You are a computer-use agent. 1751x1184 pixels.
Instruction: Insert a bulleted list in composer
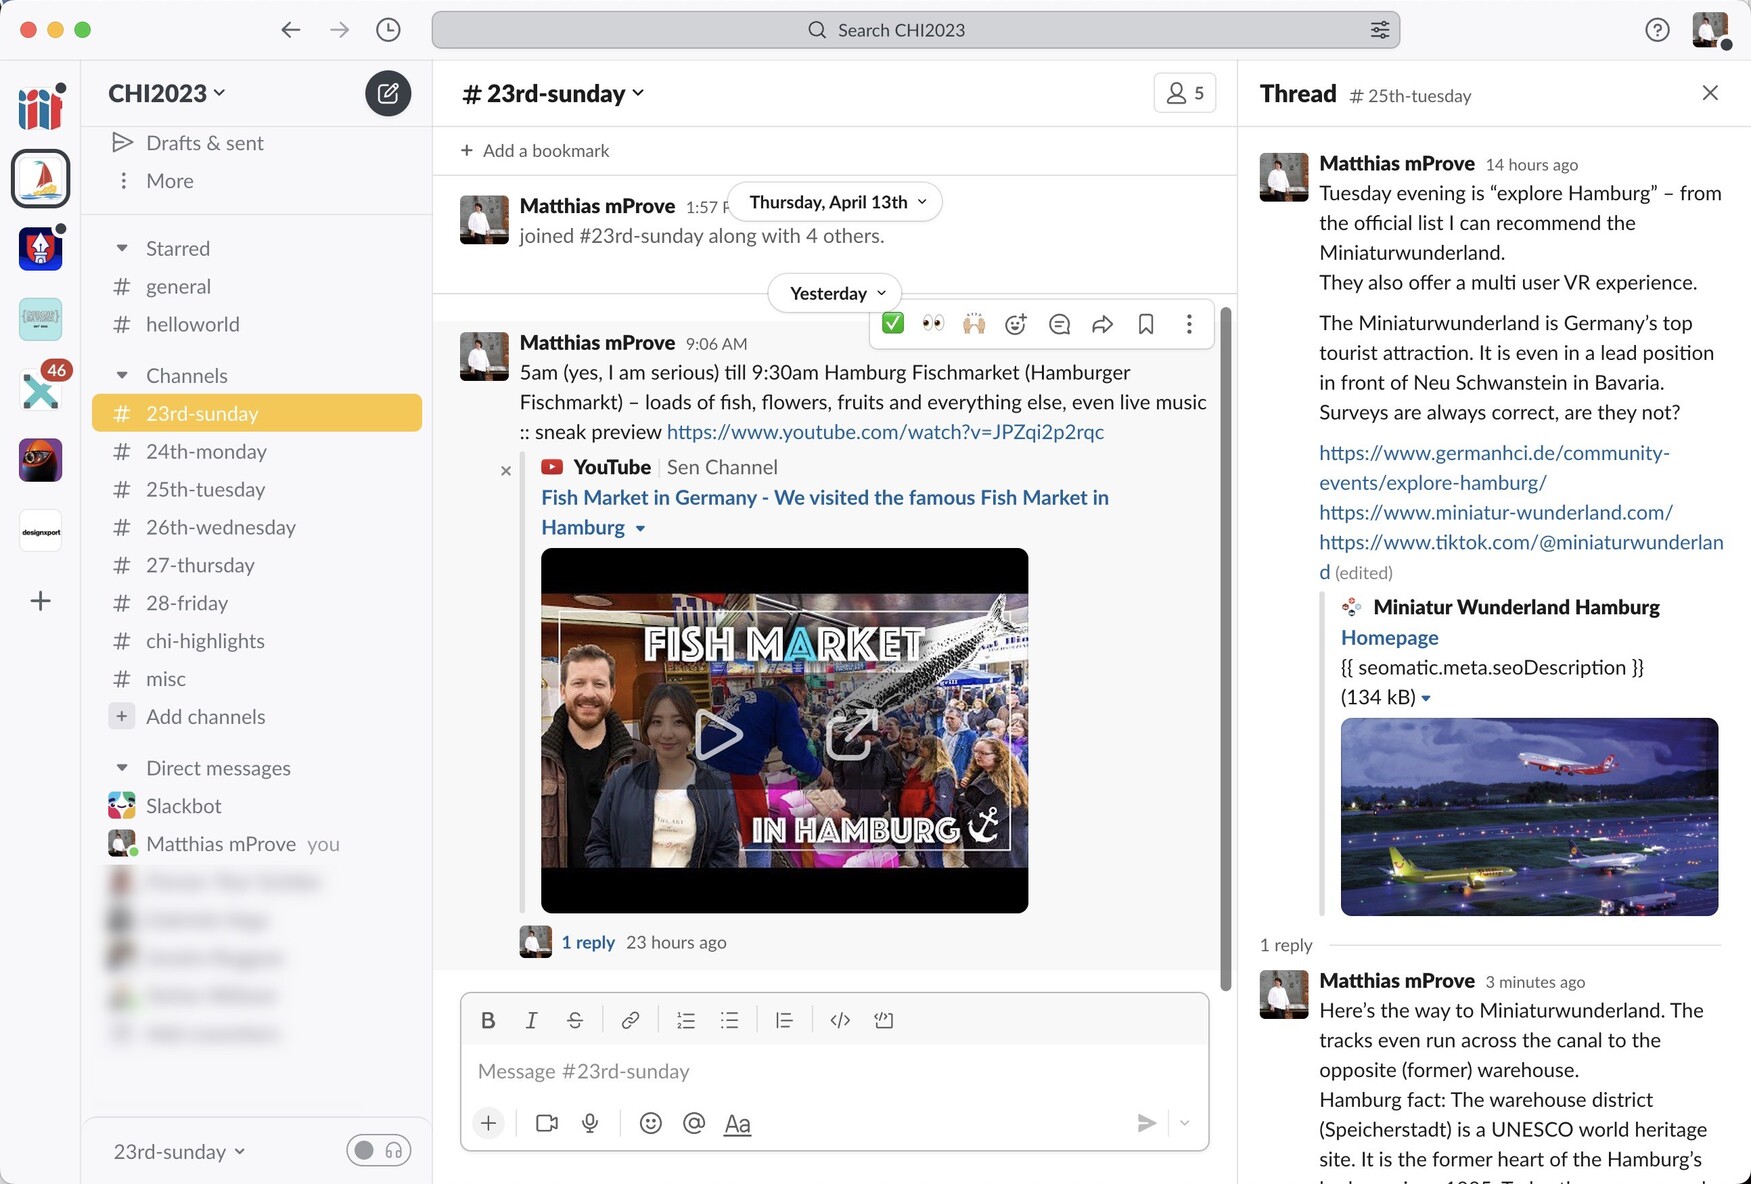click(730, 1020)
